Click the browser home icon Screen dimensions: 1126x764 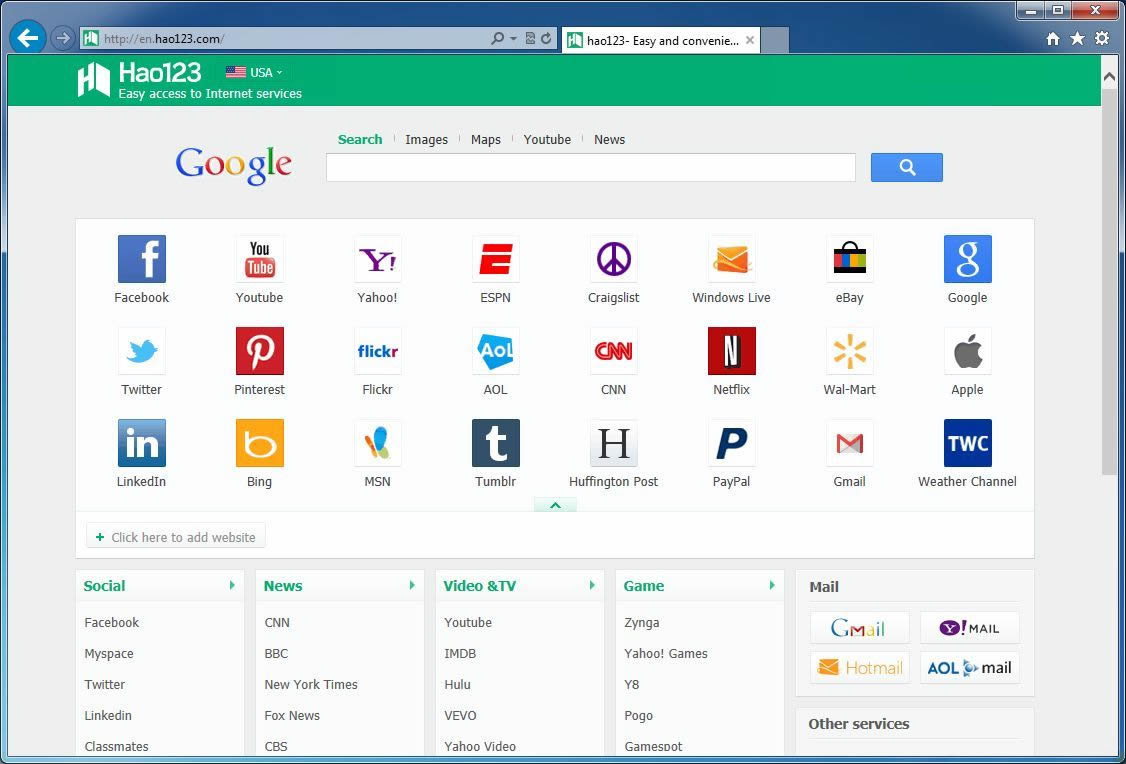(x=1053, y=39)
